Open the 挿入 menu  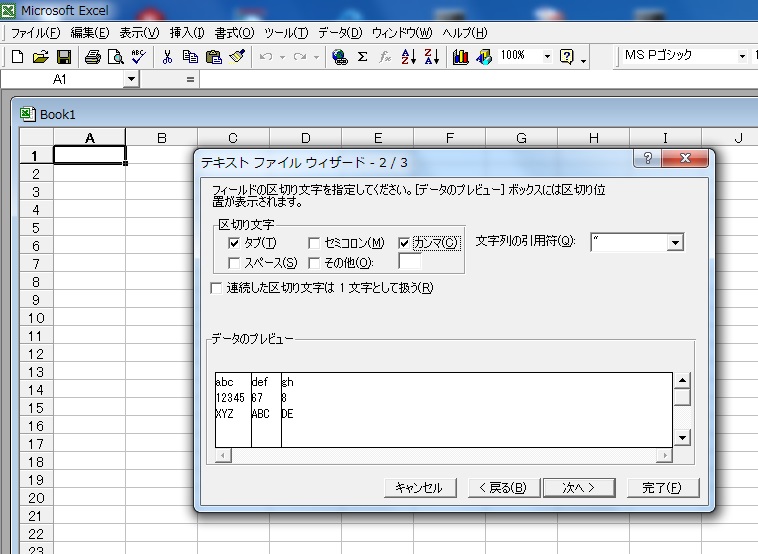click(187, 33)
